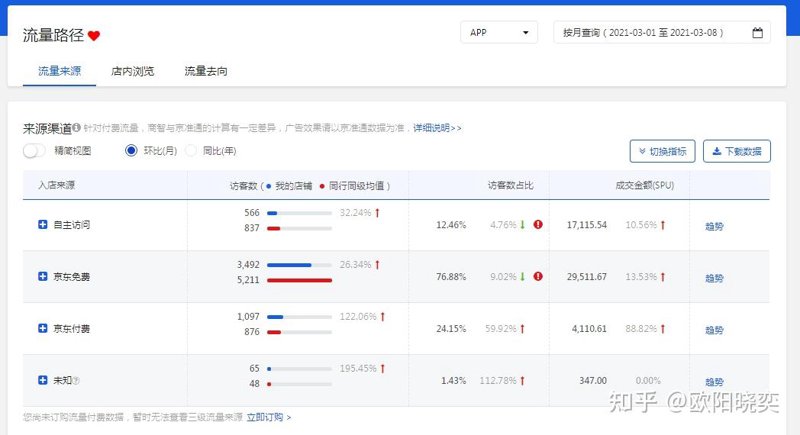Click red warning icon in 自主访问 row
800x435 pixels.
(x=538, y=224)
